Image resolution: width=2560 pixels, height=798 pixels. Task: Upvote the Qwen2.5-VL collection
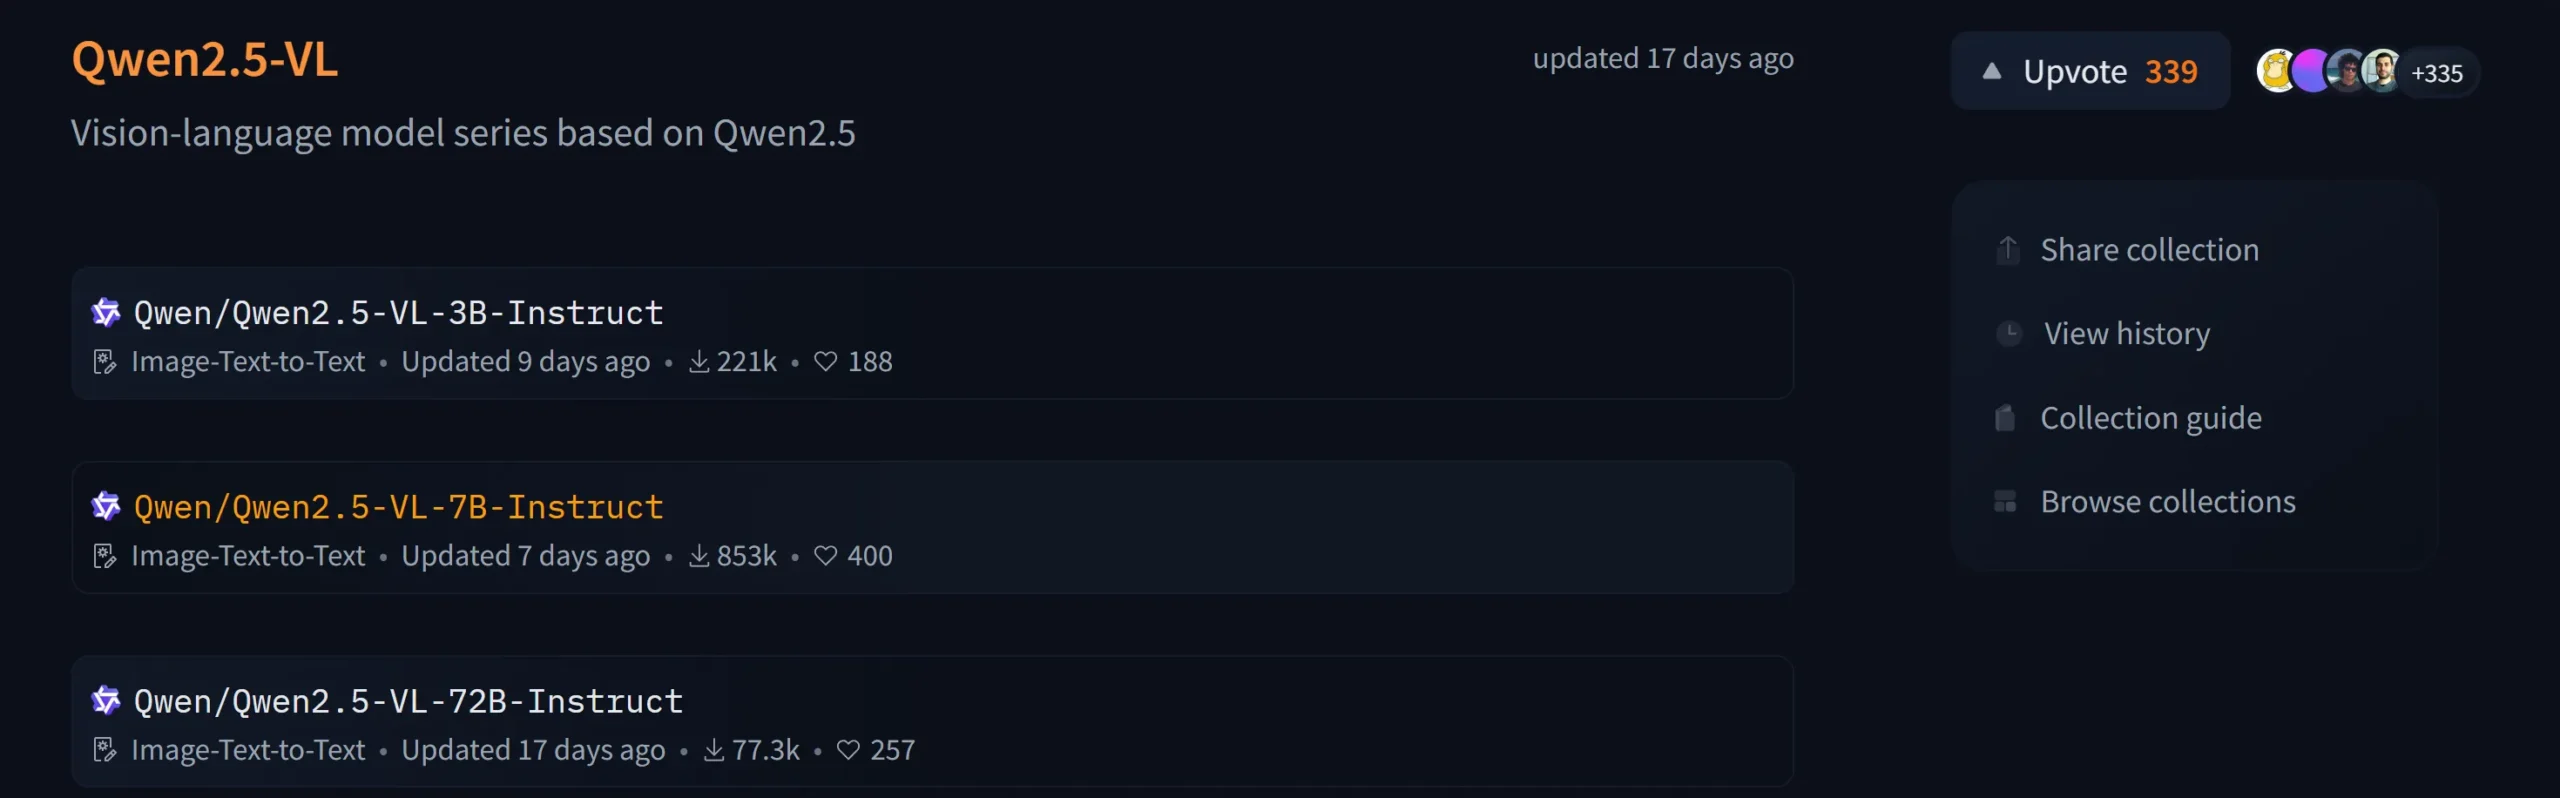tap(2090, 71)
